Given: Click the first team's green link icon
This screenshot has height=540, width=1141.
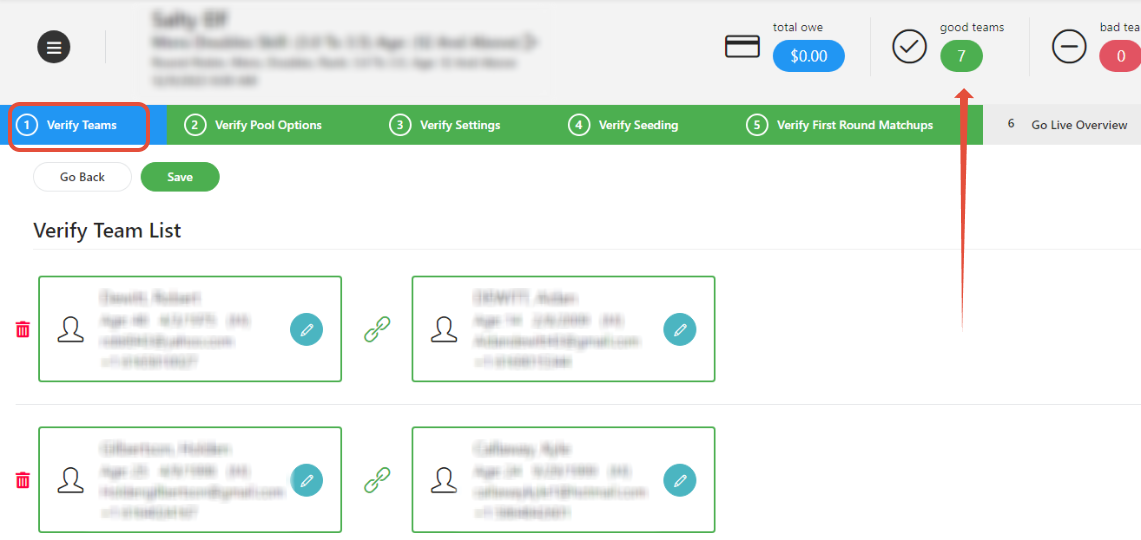Looking at the screenshot, I should pyautogui.click(x=377, y=329).
